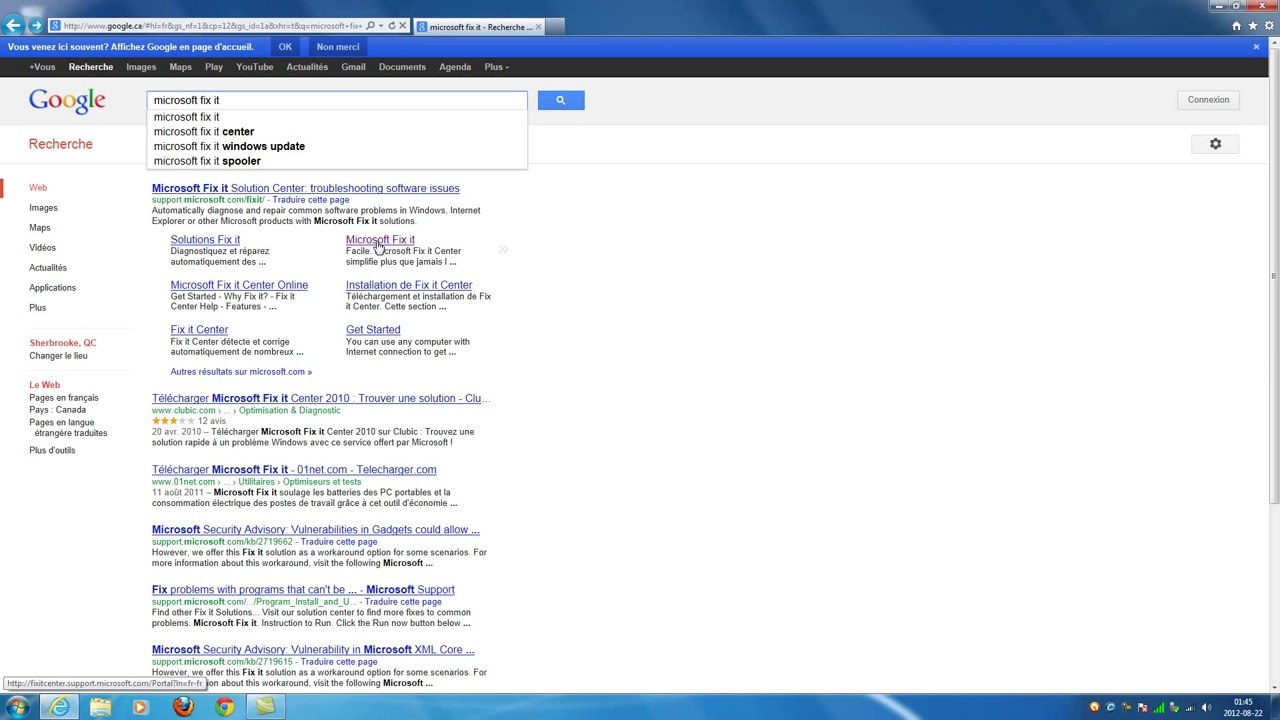Open 'Autres résultats sur microsoft.com' link

tap(241, 372)
